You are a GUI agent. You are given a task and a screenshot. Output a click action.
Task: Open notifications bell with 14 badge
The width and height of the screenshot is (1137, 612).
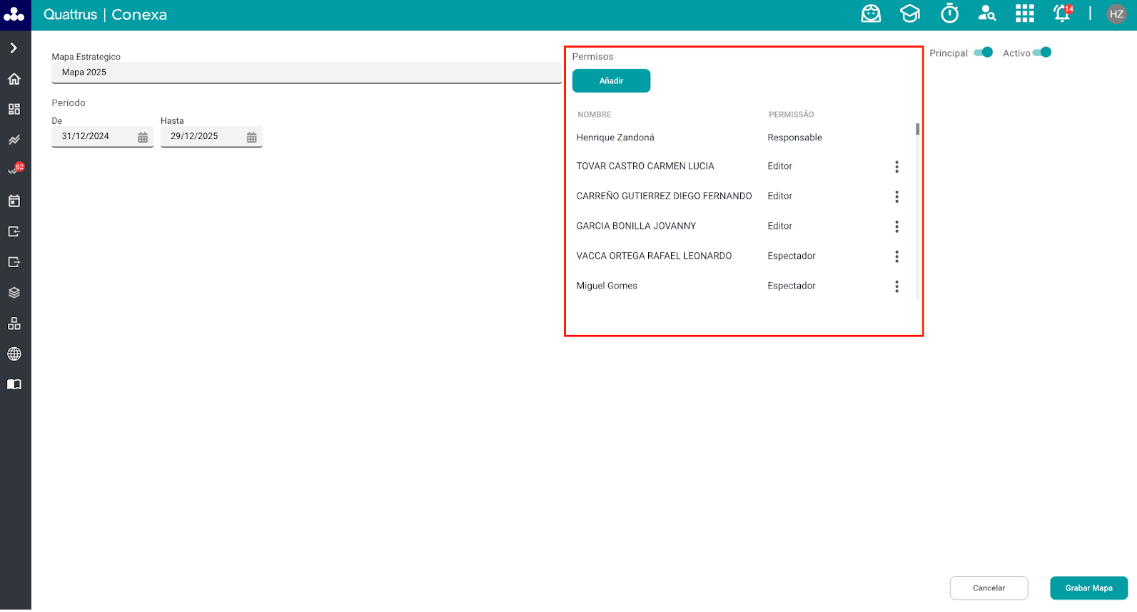click(x=1062, y=14)
